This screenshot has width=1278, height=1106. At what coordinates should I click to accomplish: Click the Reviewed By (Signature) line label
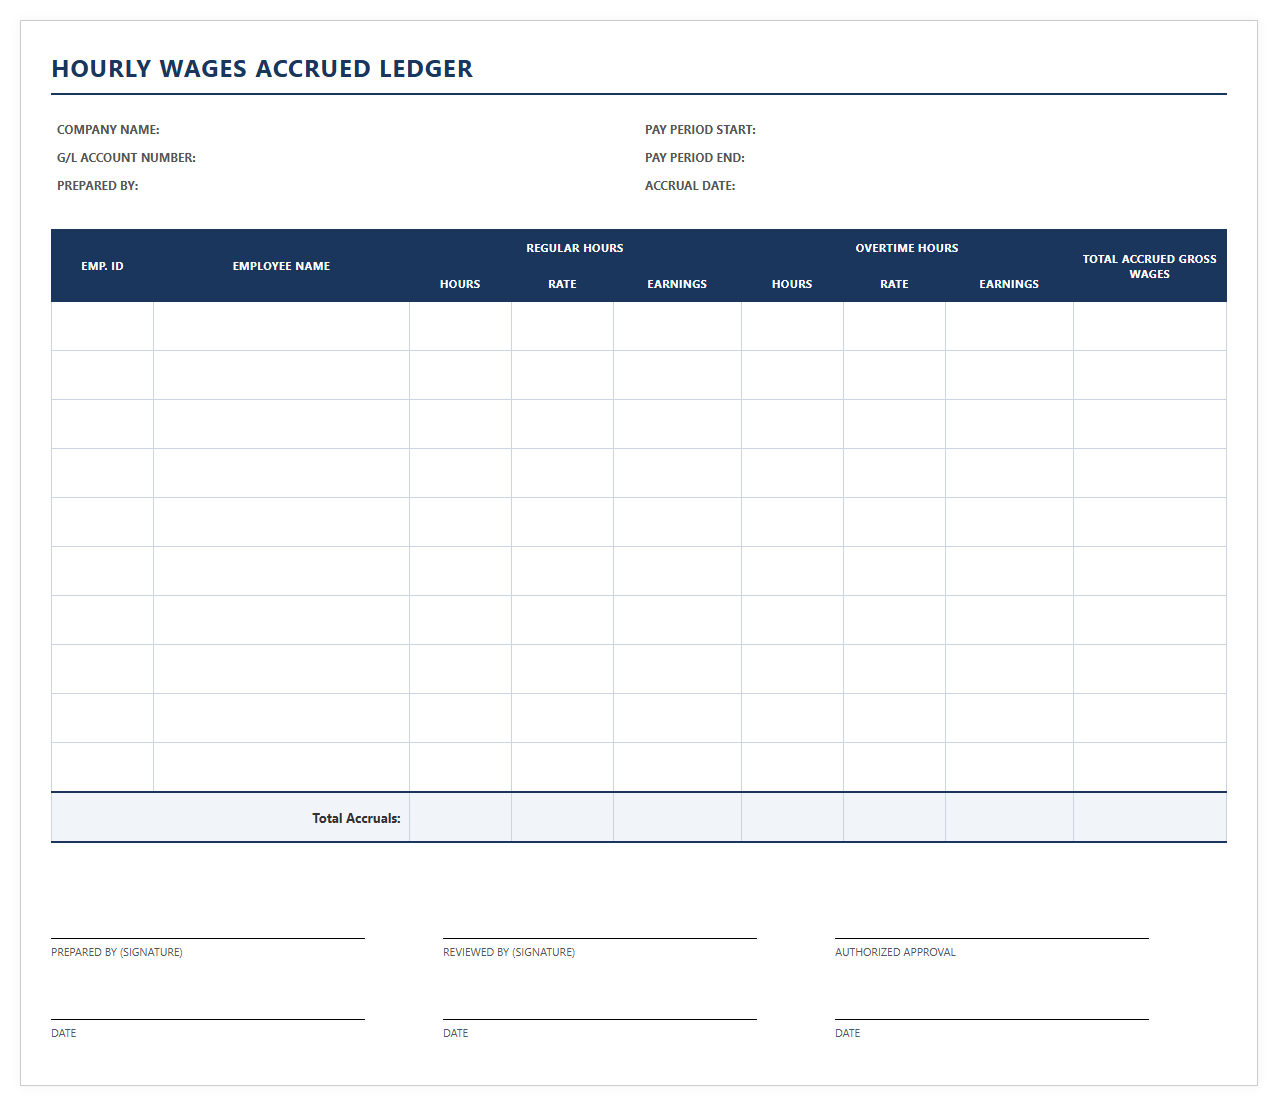tap(509, 952)
